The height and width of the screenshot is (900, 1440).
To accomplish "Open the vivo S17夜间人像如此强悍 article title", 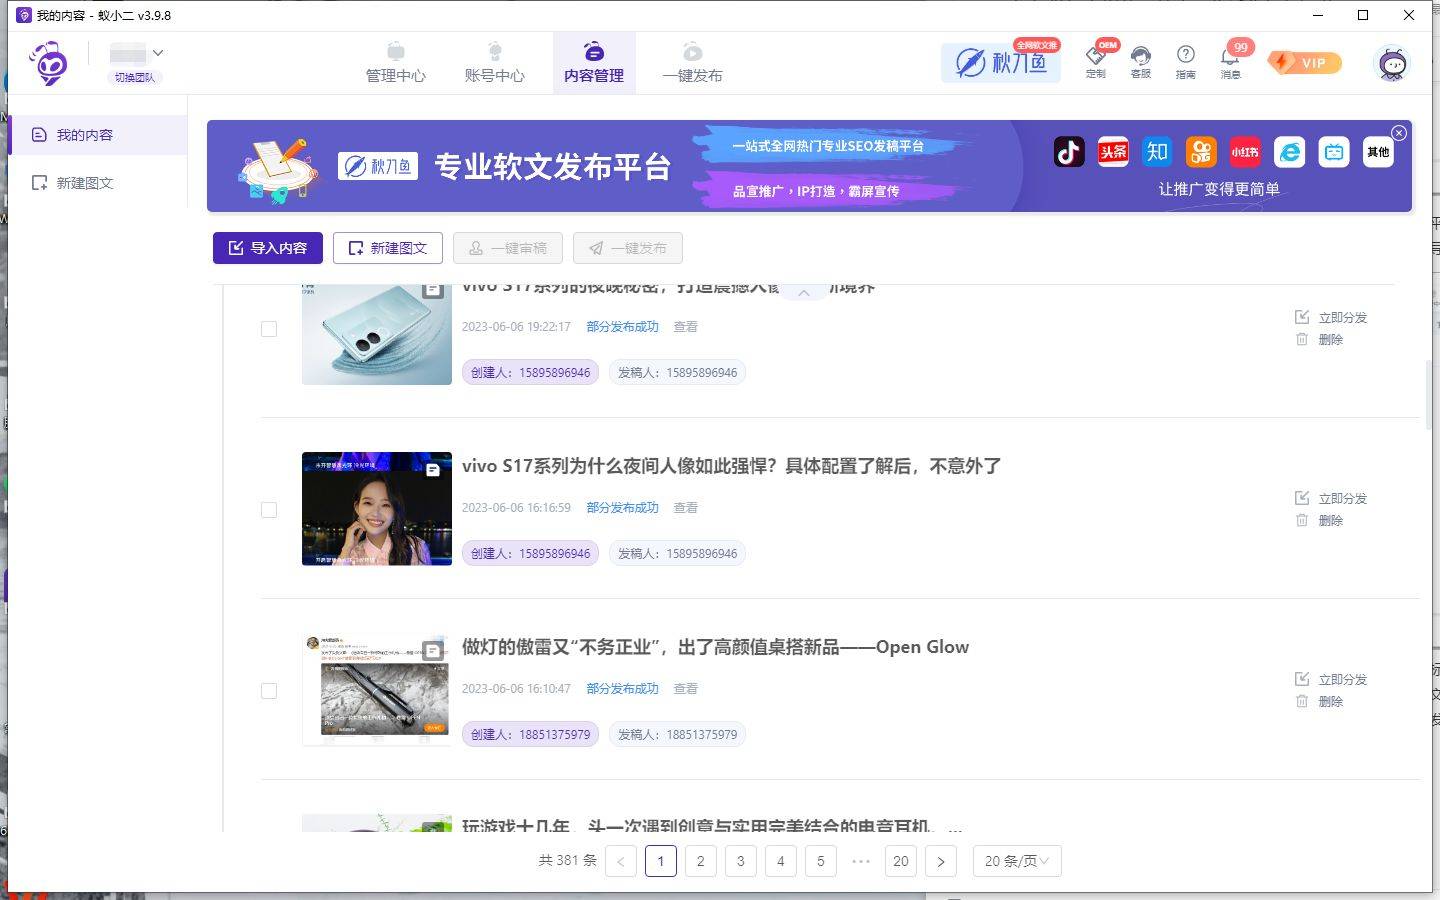I will [x=731, y=466].
